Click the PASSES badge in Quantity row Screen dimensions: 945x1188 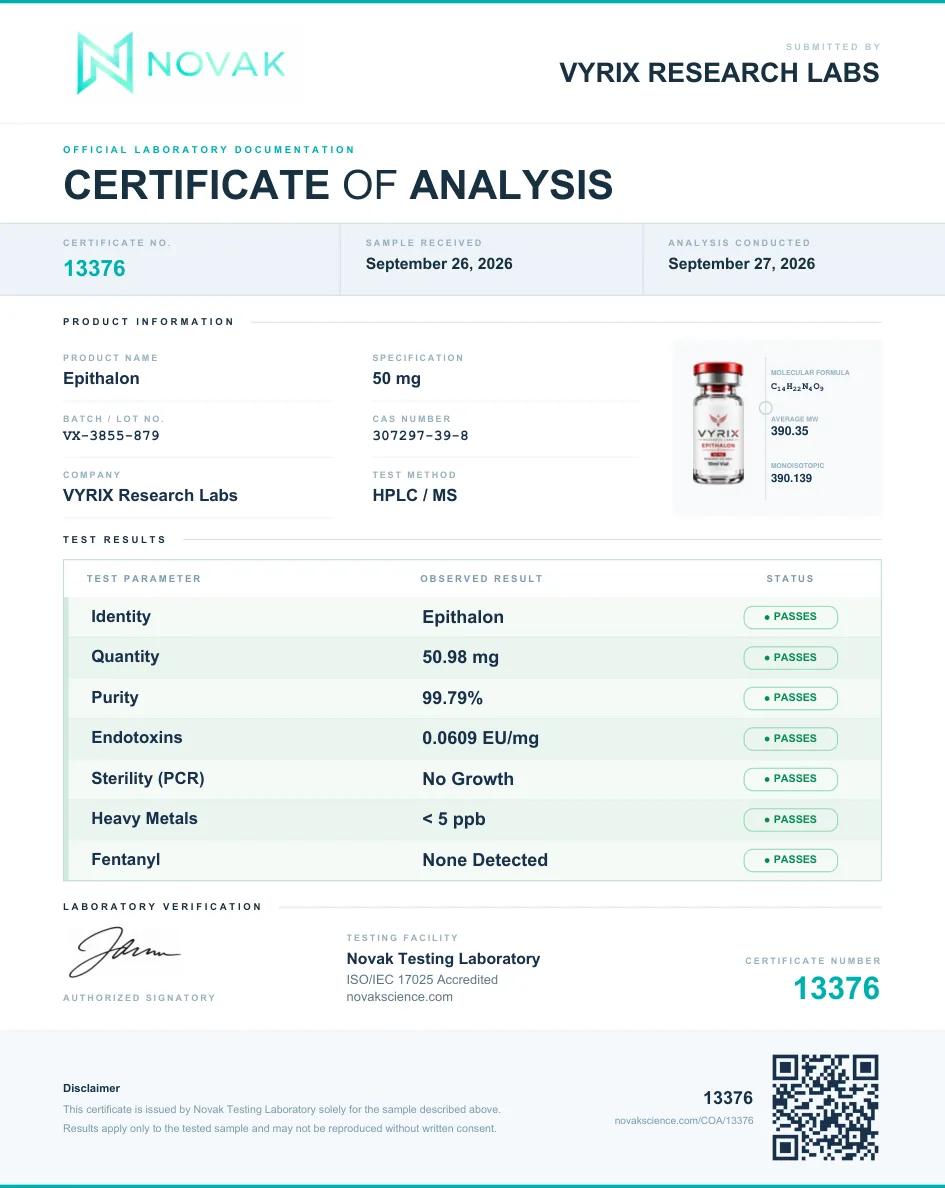pos(790,658)
